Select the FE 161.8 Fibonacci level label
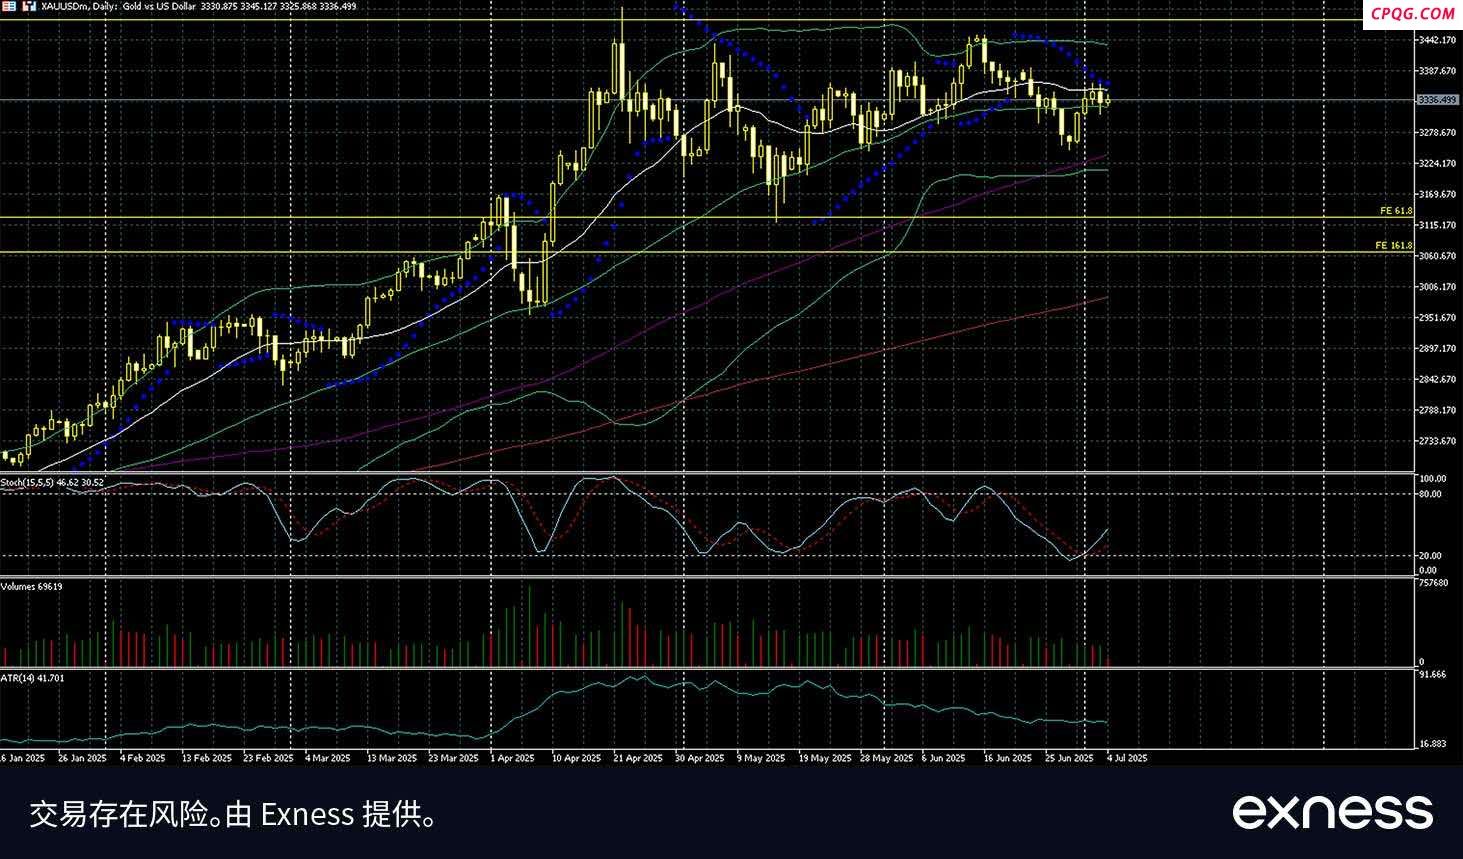Screen dimensions: 1463x859 pos(1394,245)
